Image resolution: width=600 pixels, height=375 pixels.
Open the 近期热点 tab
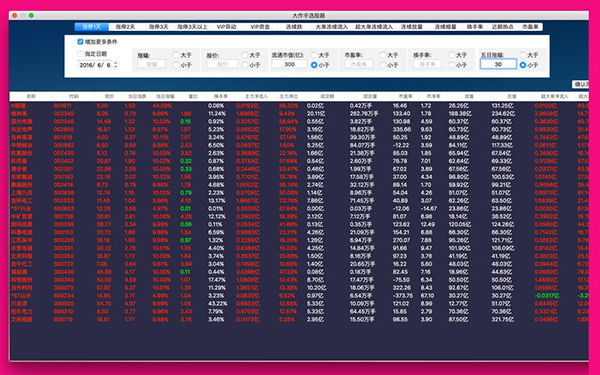point(502,27)
